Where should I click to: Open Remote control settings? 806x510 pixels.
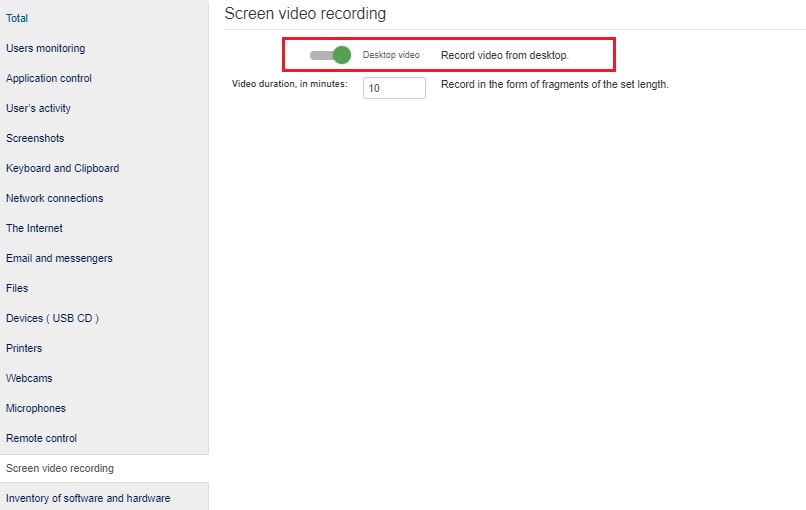(41, 438)
